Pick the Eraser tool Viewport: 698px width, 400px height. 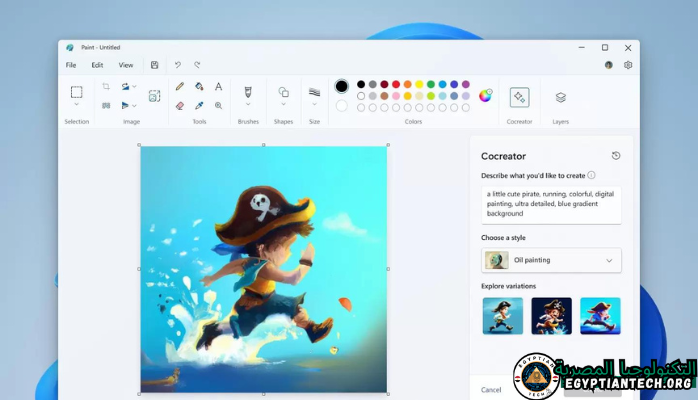click(180, 105)
